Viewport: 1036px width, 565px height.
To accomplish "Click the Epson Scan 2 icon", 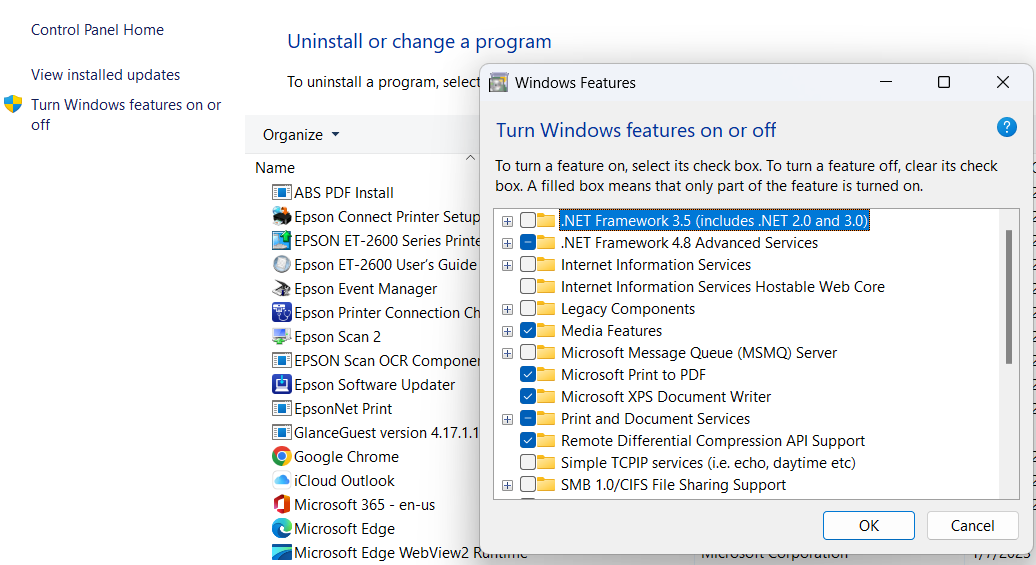I will point(281,337).
